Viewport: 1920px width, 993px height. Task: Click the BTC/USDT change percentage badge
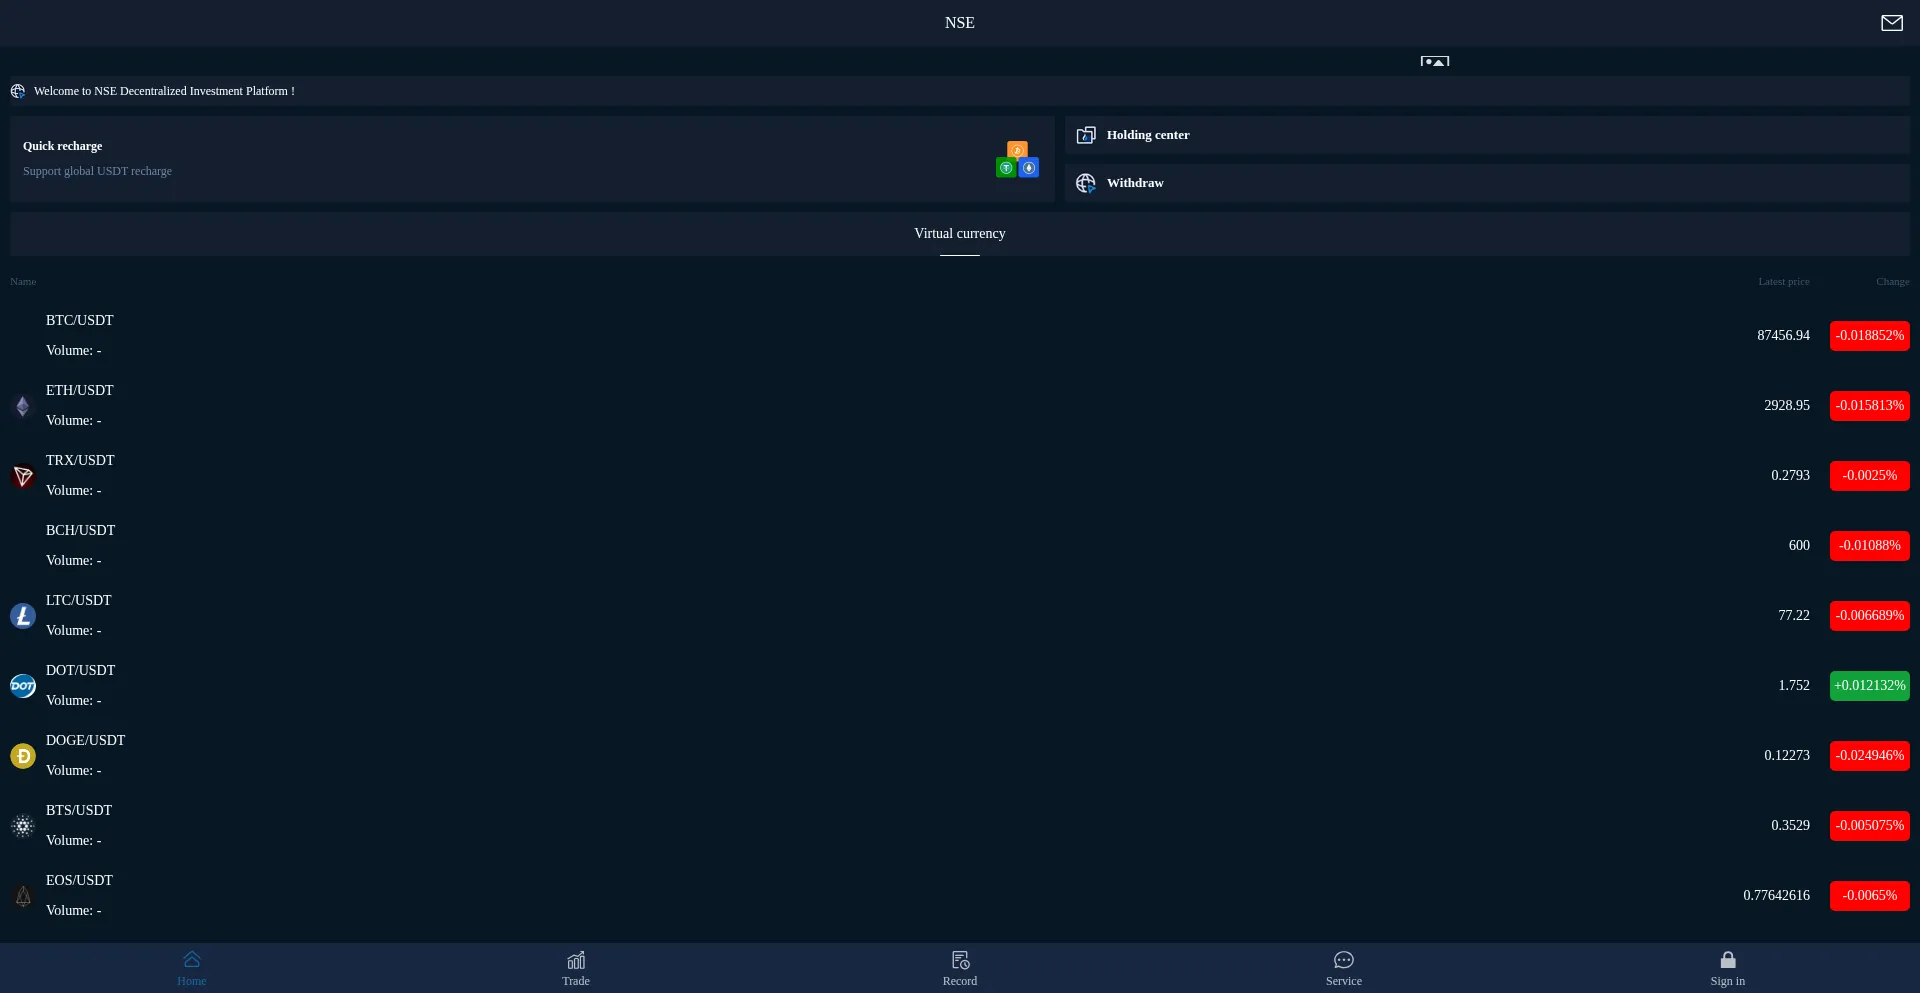1869,336
